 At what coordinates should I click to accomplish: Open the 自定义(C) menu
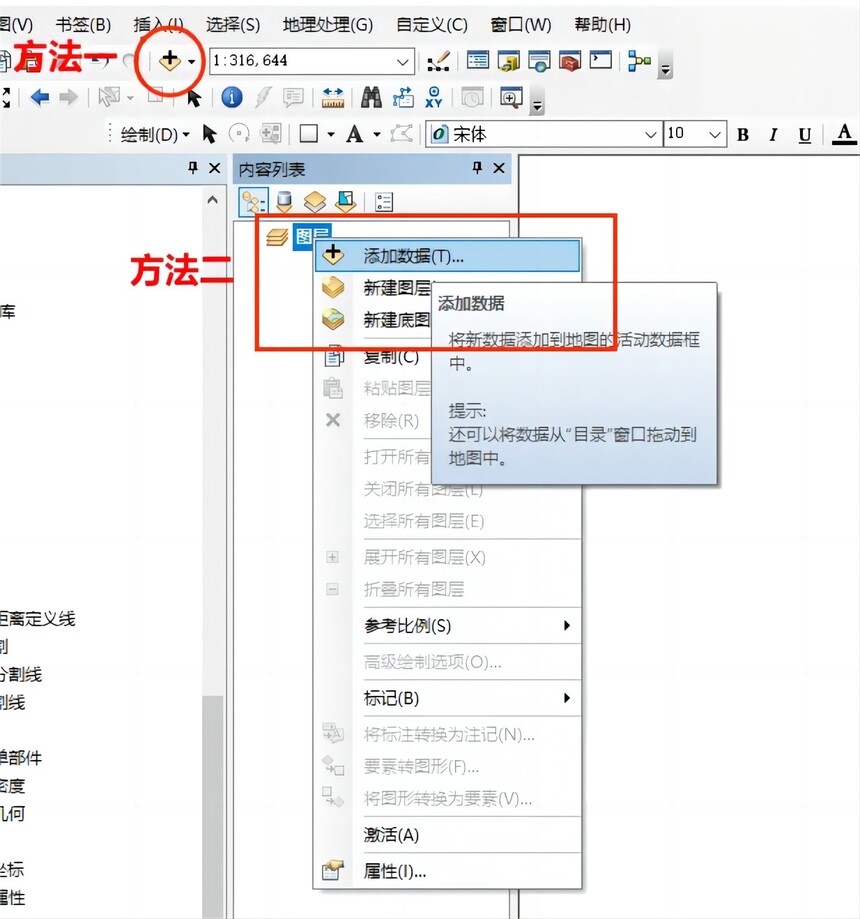coord(432,25)
